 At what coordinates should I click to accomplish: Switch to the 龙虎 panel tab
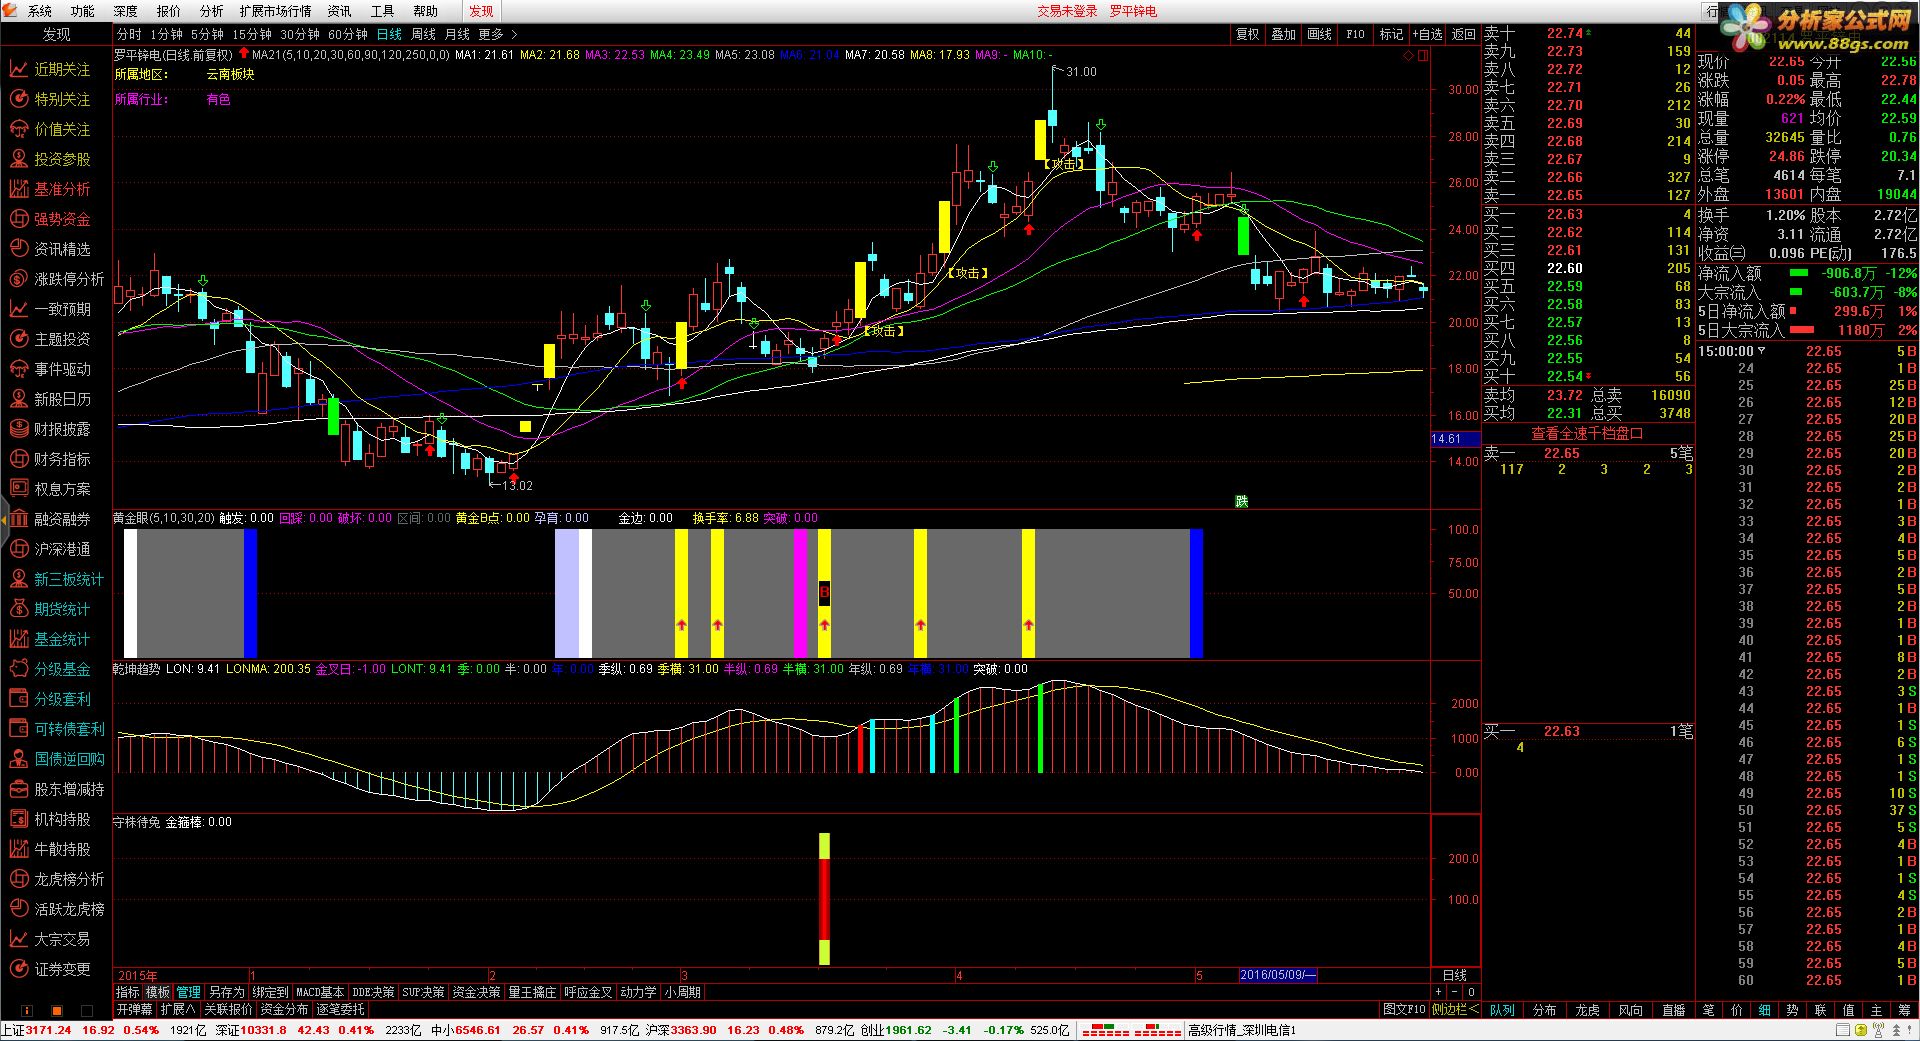[x=1587, y=1010]
